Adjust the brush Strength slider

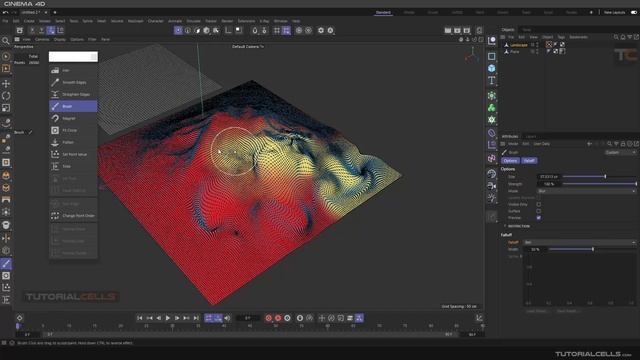(x=599, y=184)
